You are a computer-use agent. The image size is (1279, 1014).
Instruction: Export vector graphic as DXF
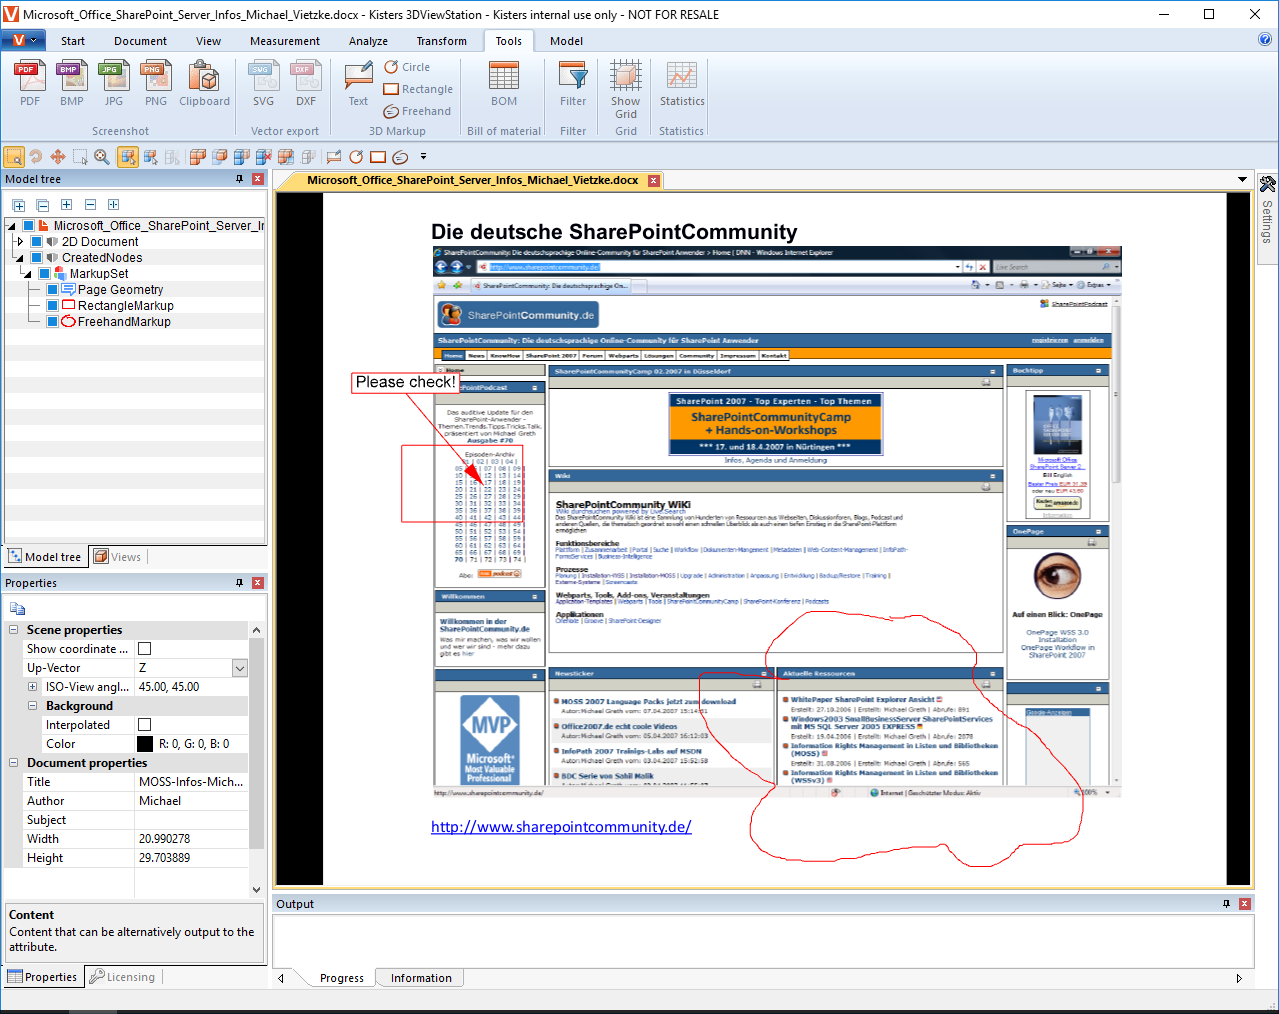[x=306, y=83]
